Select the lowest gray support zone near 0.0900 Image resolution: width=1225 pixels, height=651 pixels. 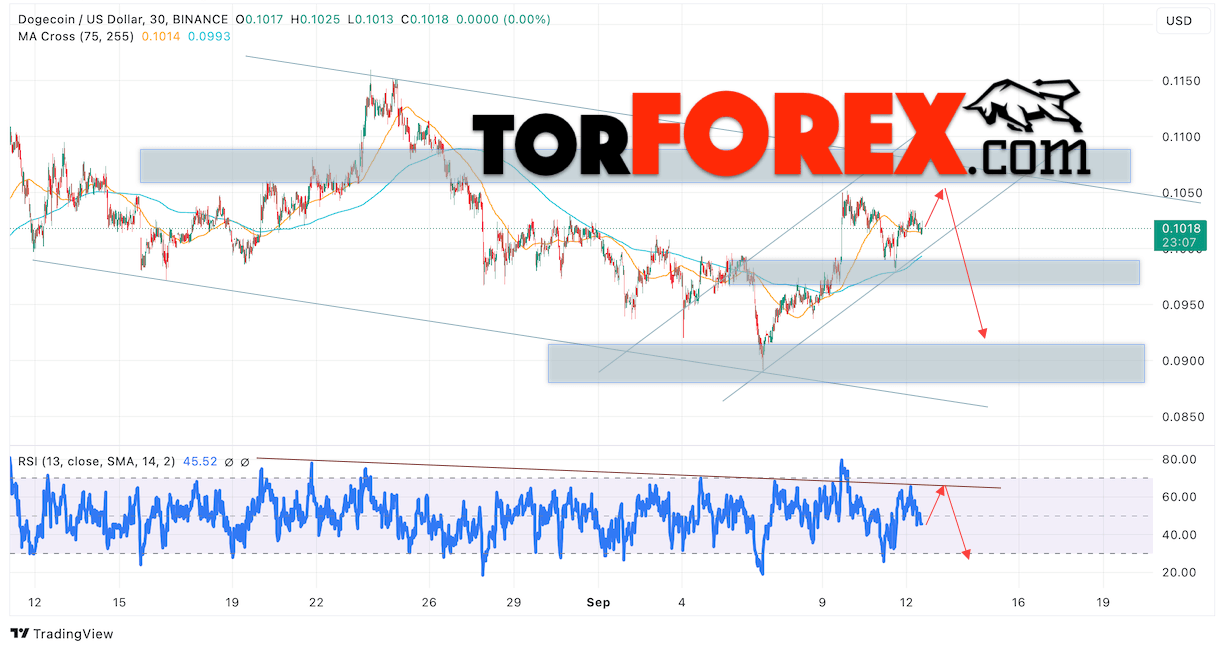point(845,363)
